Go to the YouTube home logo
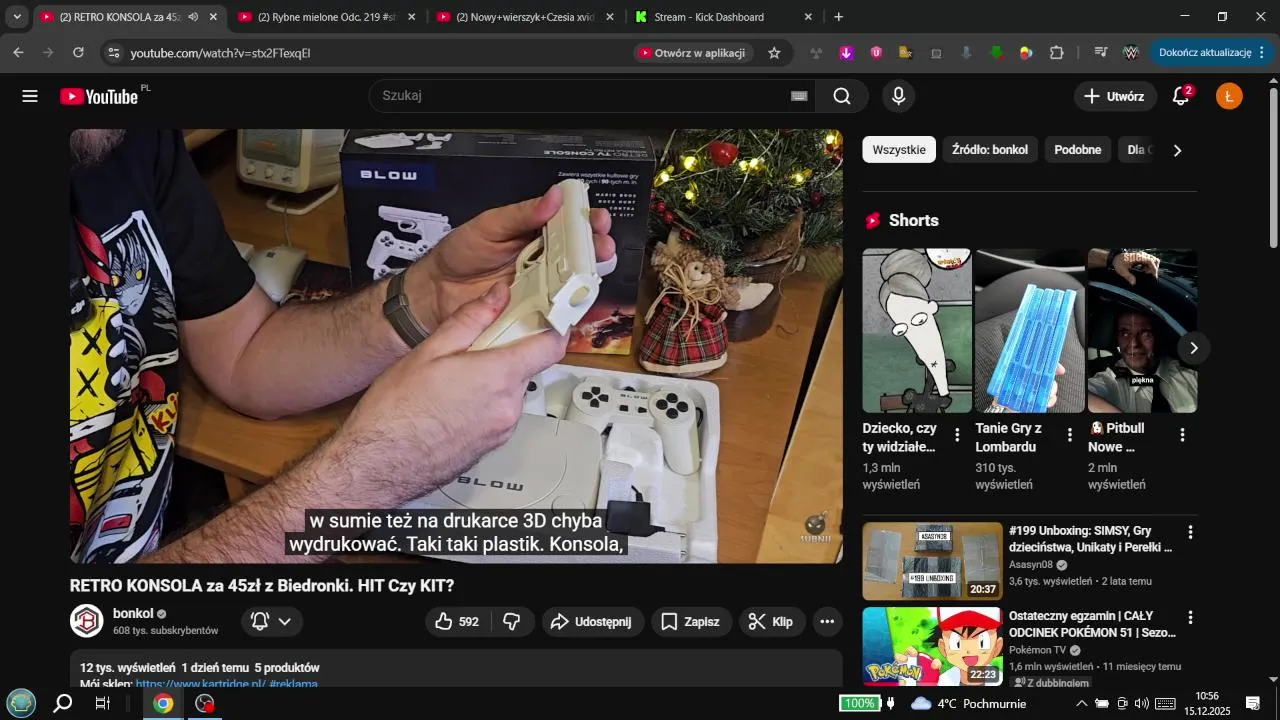The height and width of the screenshot is (720, 1280). tap(99, 96)
